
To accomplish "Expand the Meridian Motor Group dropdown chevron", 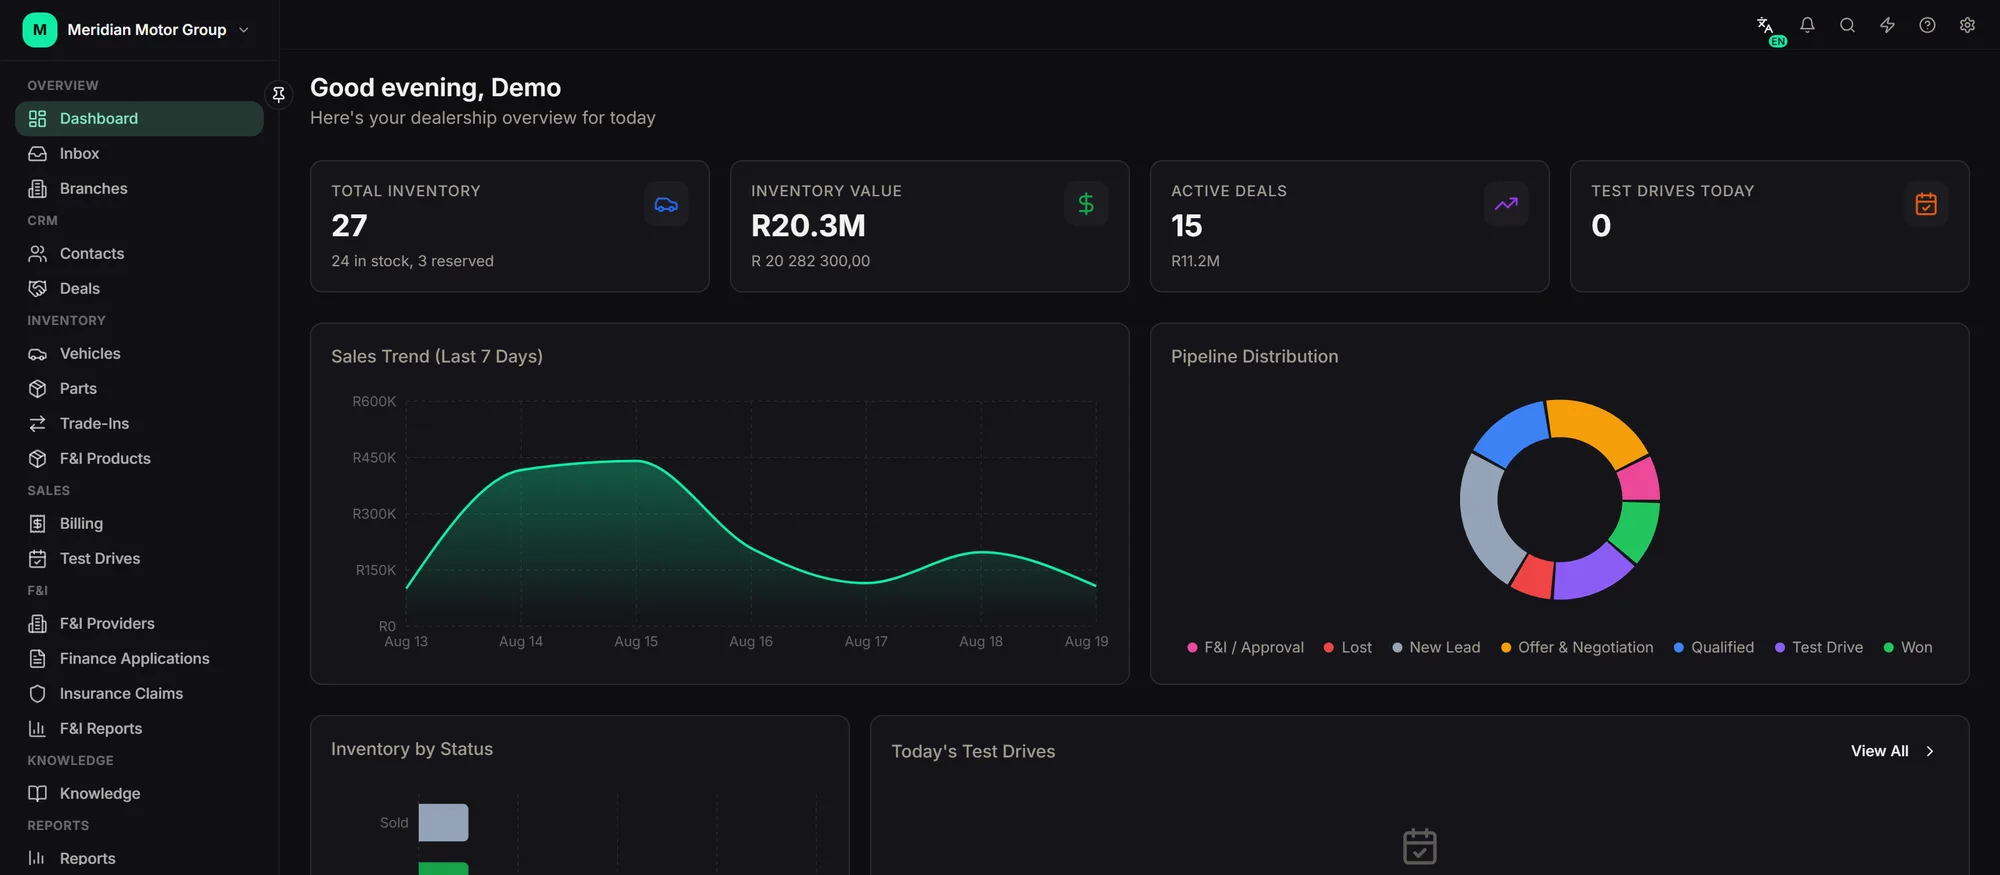I will (244, 30).
